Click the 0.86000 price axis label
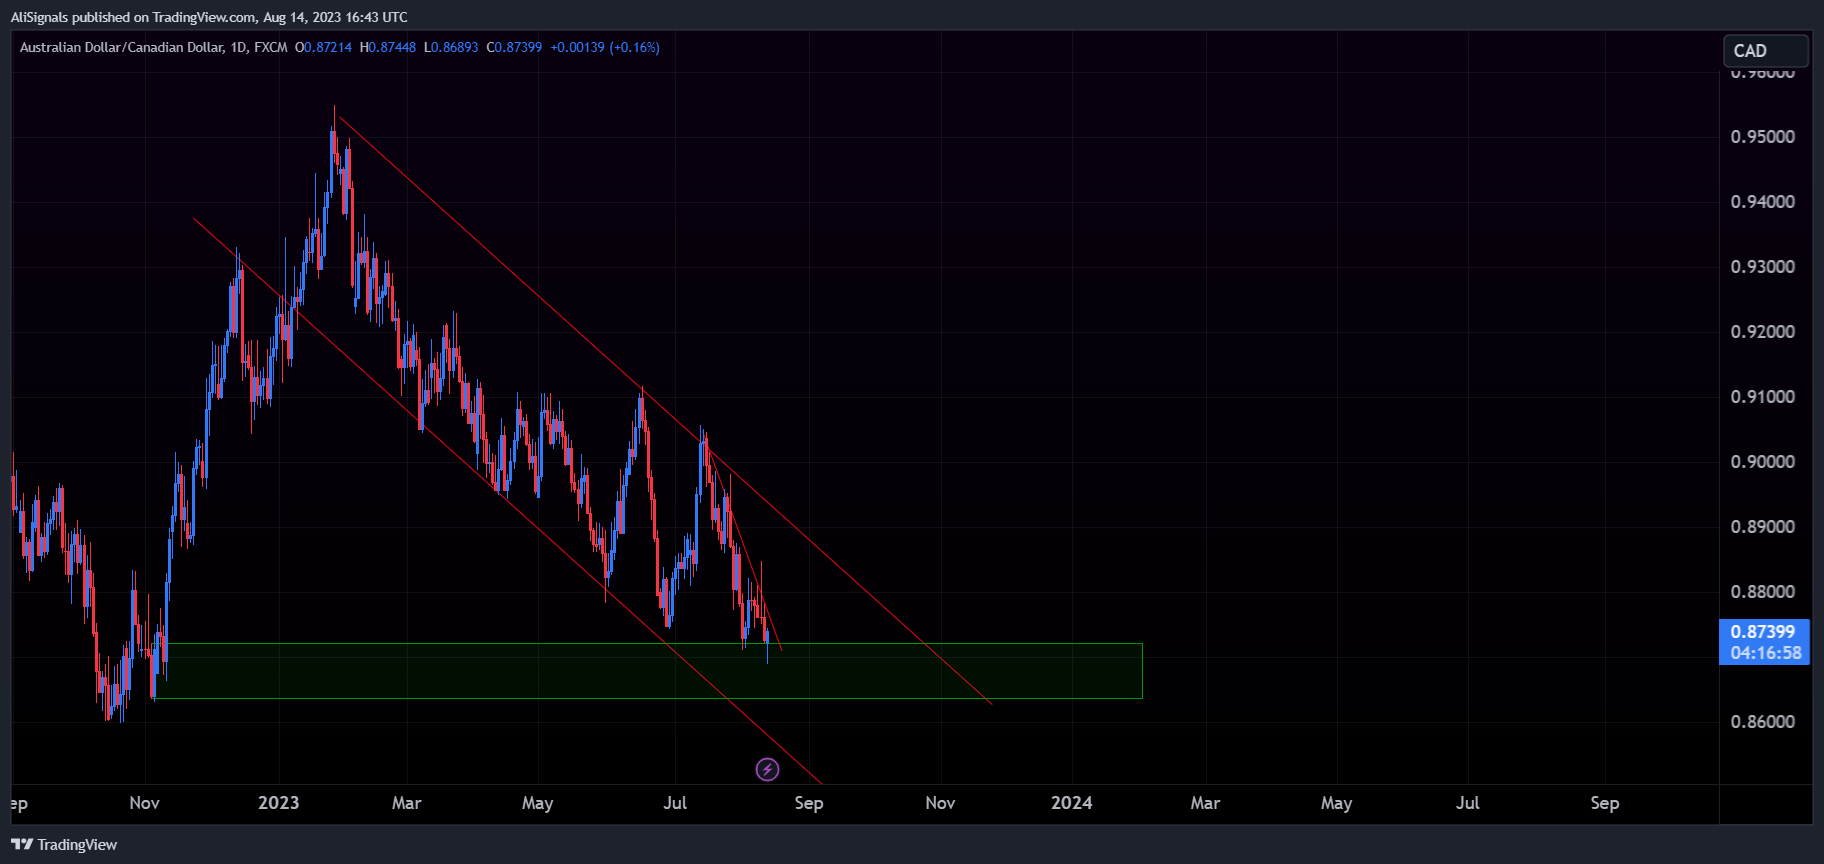Screen dimensions: 1824x864 (1763, 722)
